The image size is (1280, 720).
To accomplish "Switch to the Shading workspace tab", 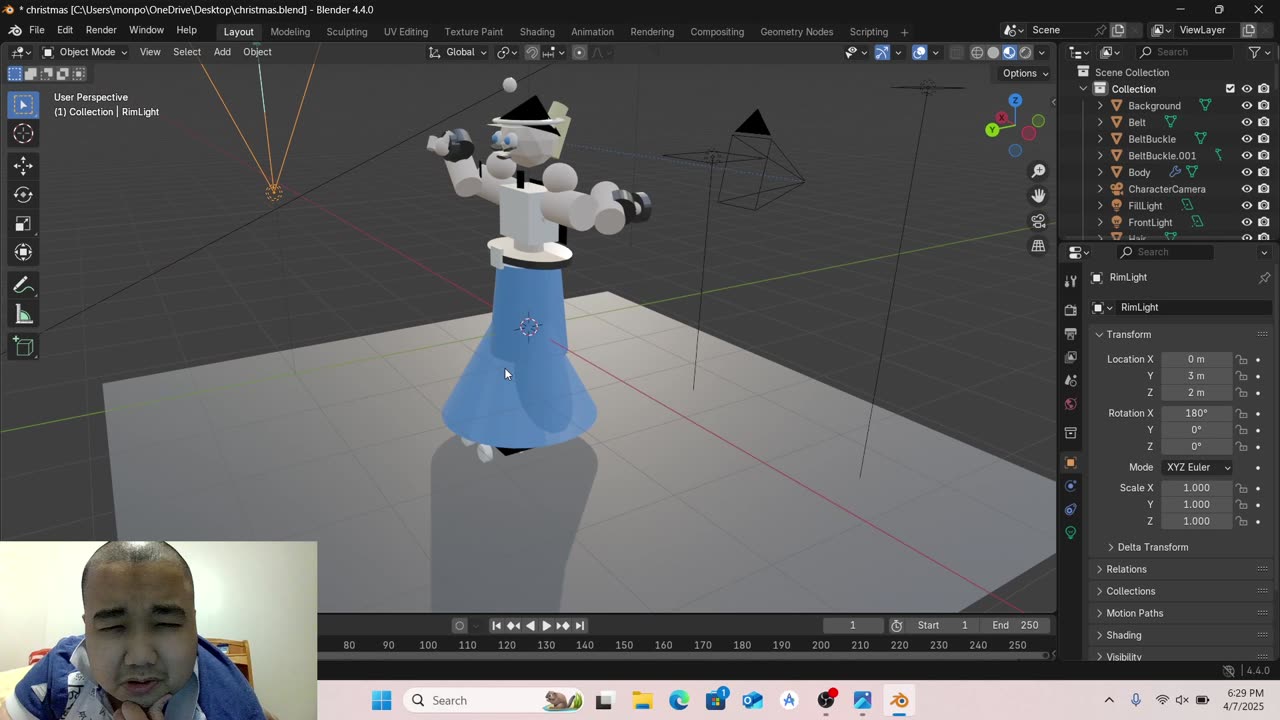I will click(537, 31).
